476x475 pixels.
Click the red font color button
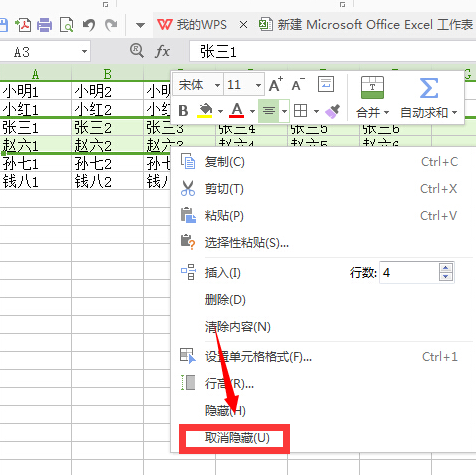click(x=236, y=111)
